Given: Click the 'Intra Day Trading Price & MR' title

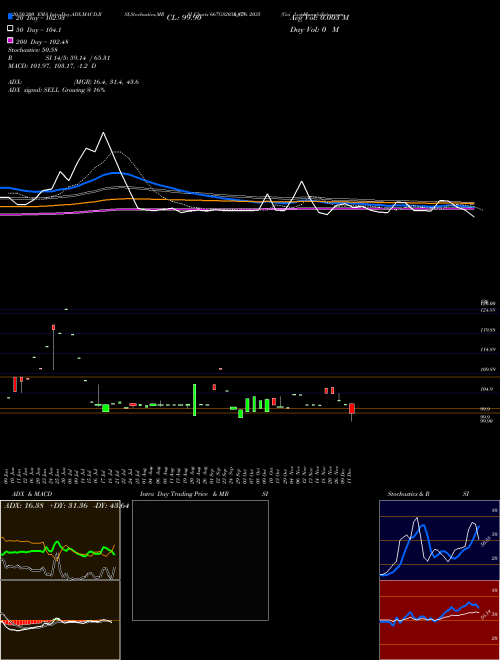Looking at the screenshot, I should coord(184,494).
